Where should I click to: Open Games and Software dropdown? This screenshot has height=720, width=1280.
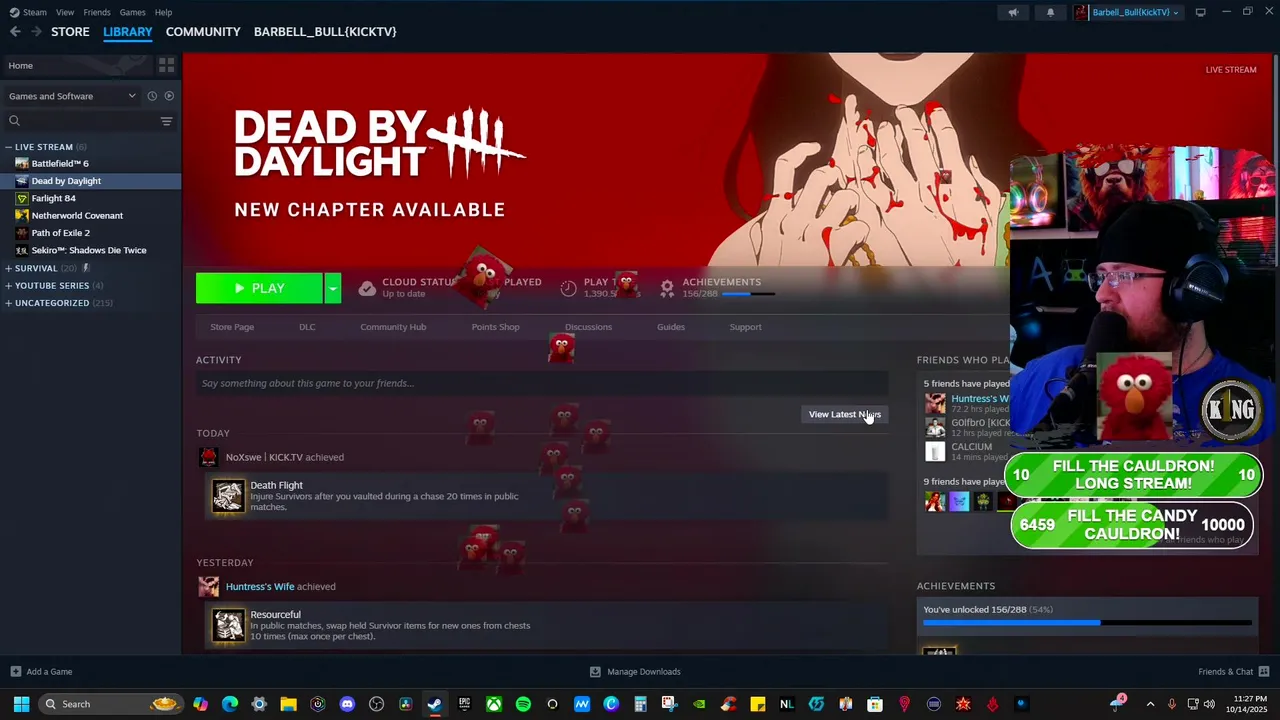72,96
